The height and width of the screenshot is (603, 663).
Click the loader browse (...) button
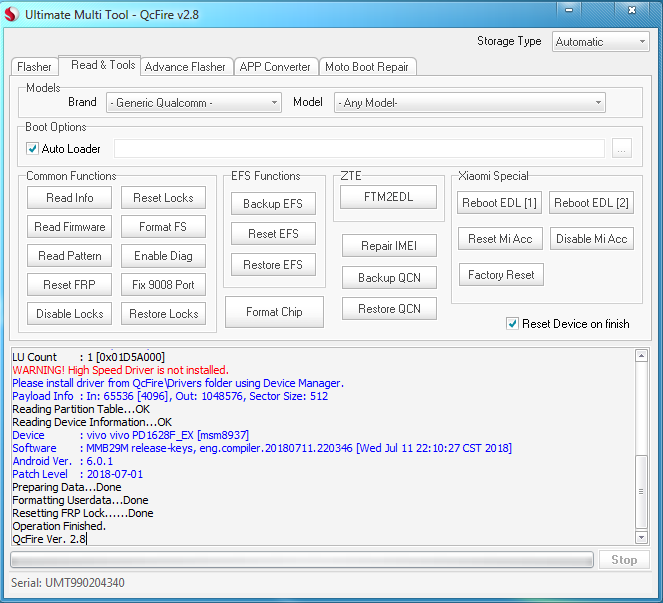622,148
